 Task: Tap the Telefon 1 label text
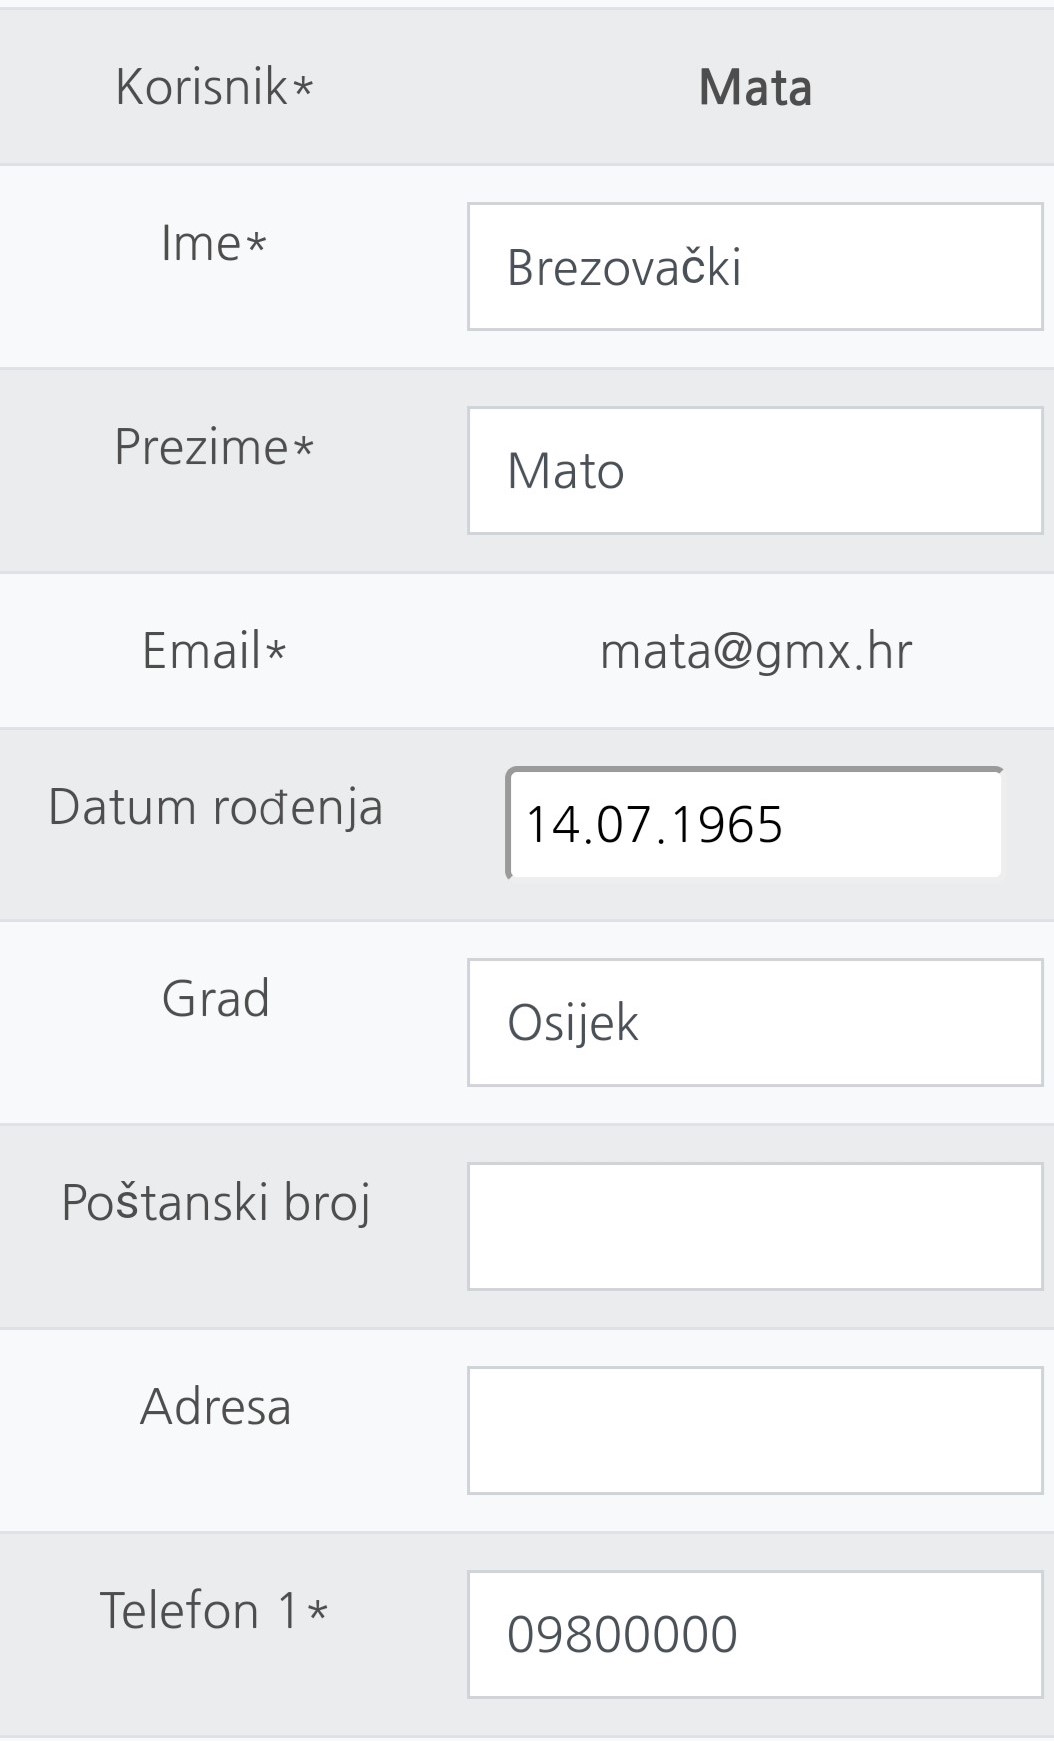pyautogui.click(x=199, y=1611)
